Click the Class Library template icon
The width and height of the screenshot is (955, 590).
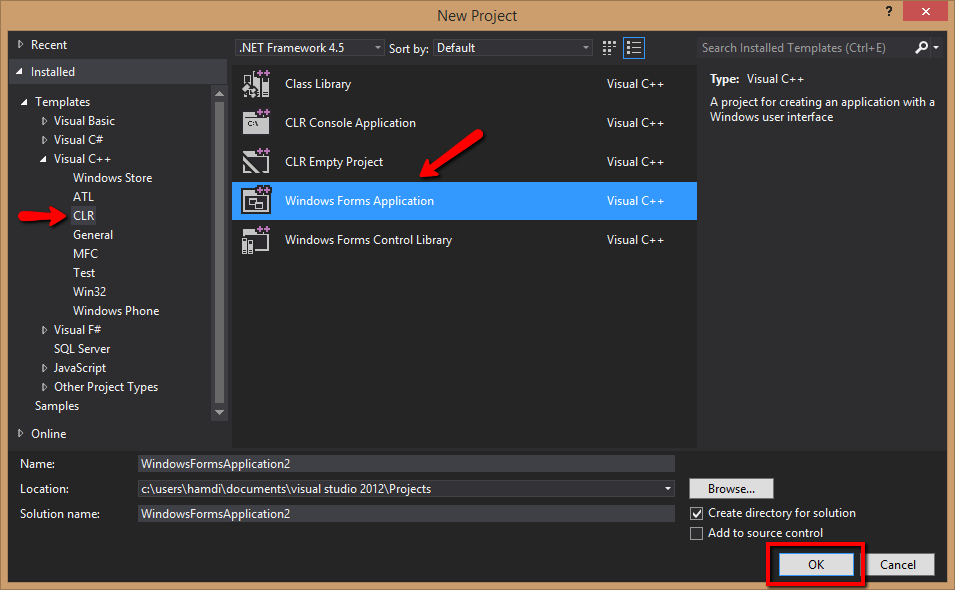[x=256, y=84]
